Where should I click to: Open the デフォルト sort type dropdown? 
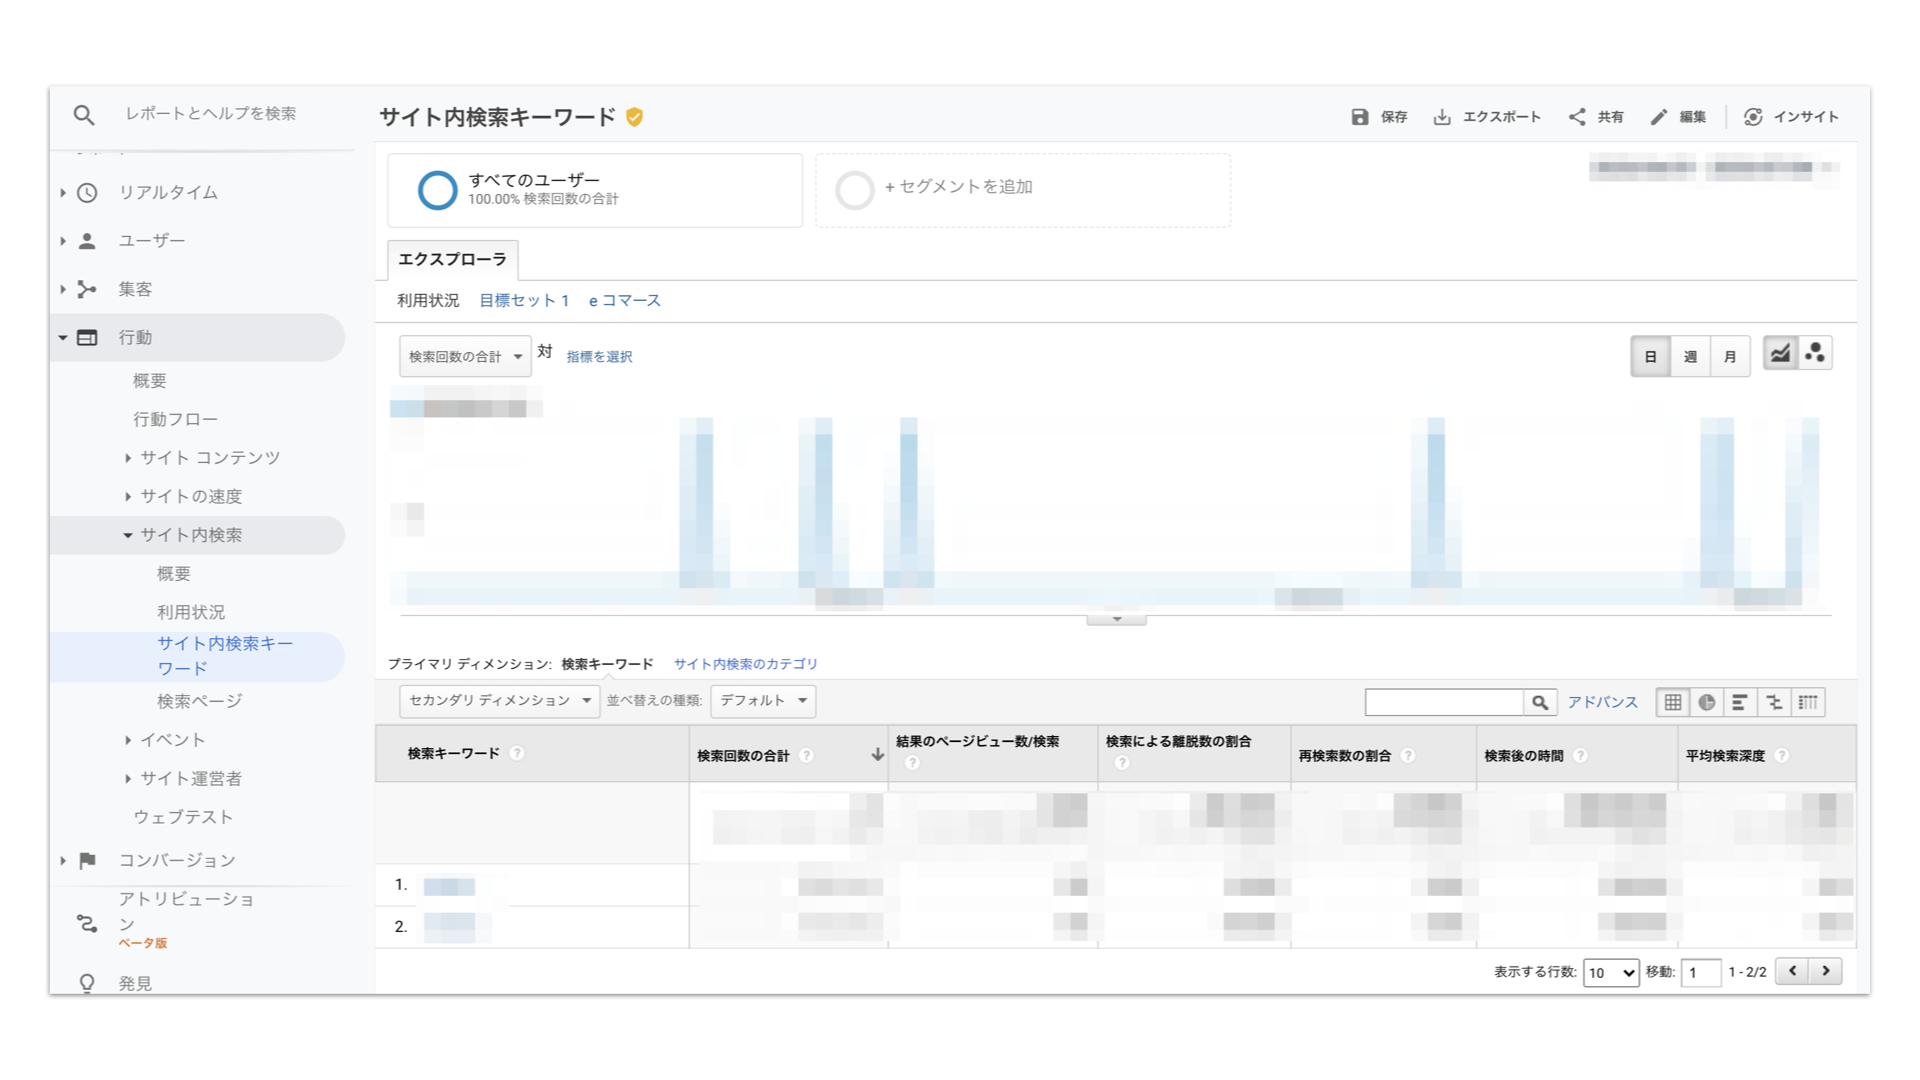[763, 701]
